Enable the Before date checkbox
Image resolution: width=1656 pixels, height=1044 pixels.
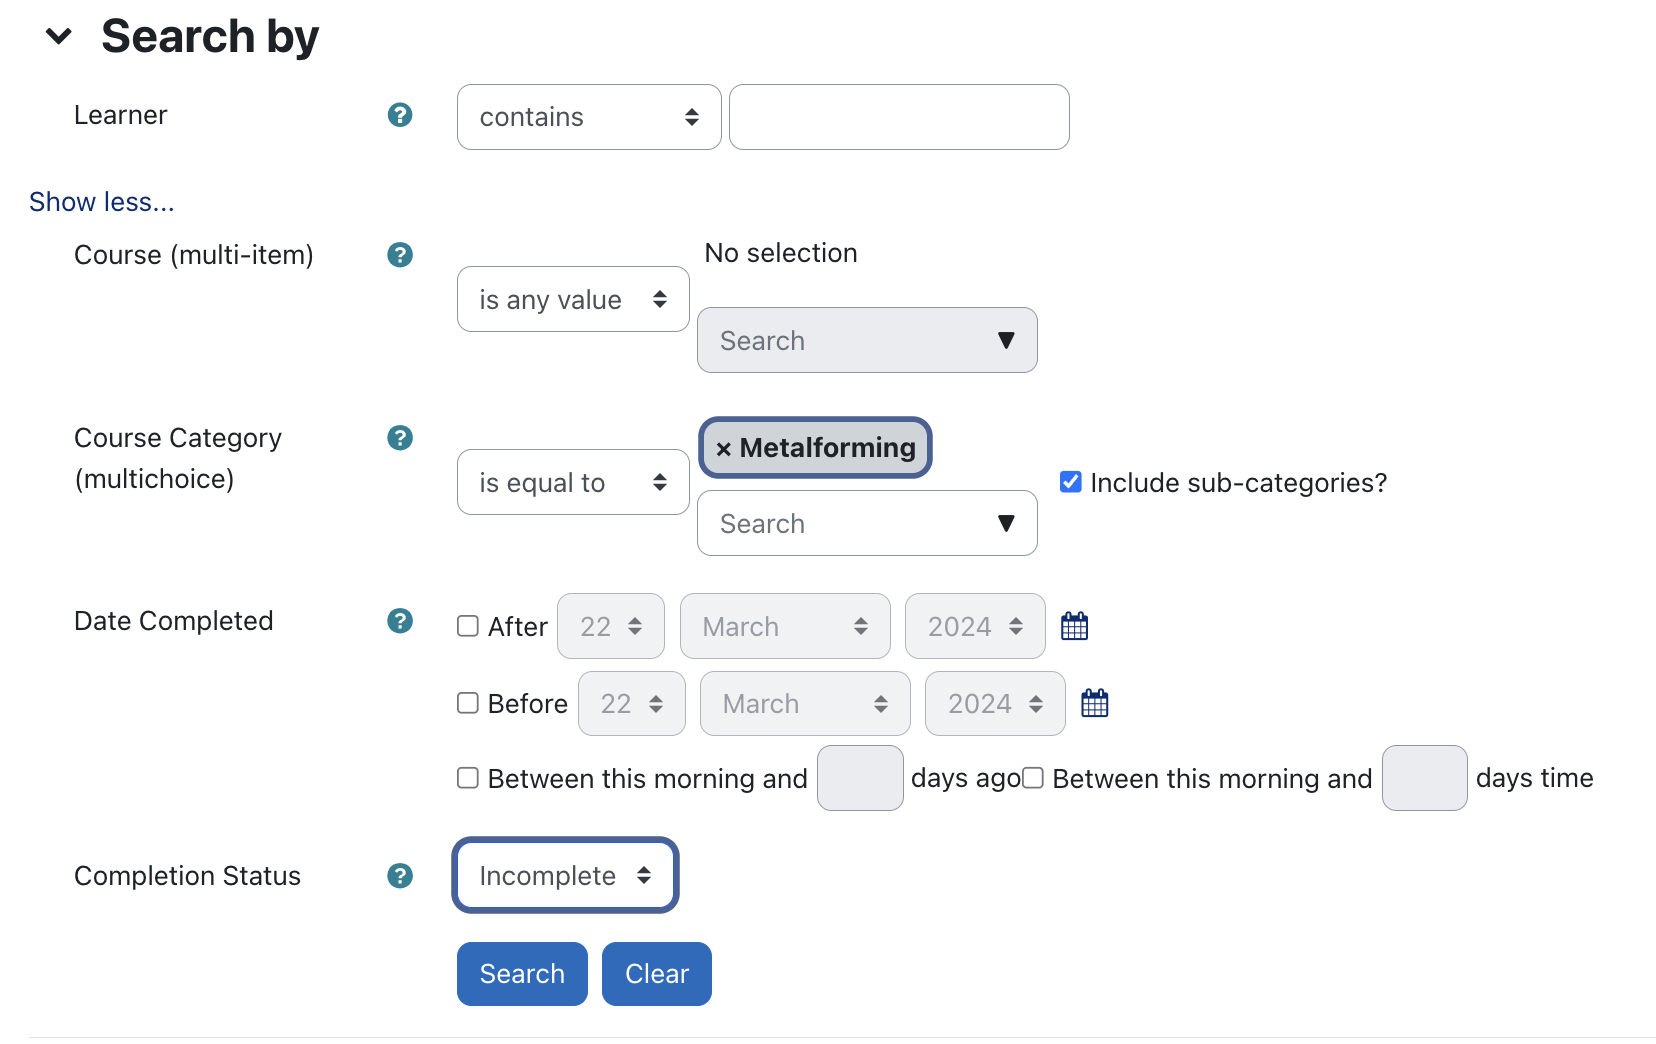click(x=468, y=703)
